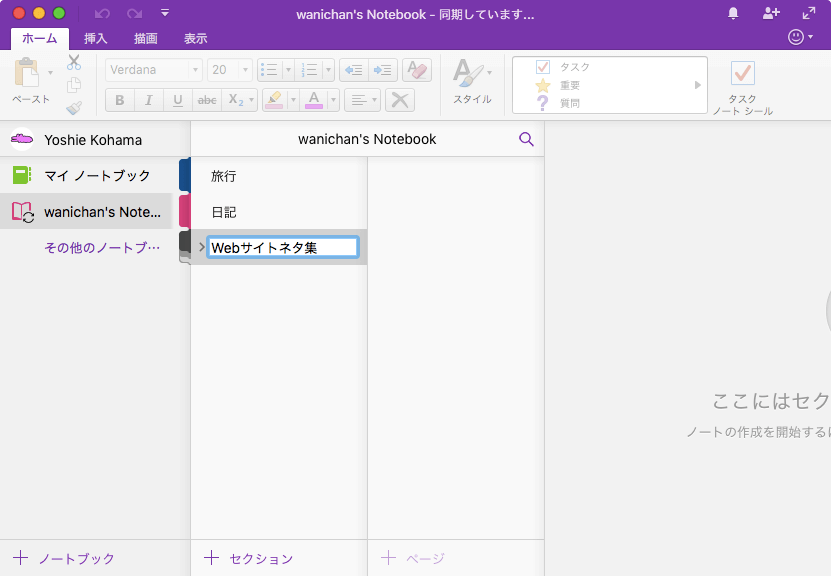Click the wanichan's Notebook header title
The width and height of the screenshot is (831, 576).
[x=367, y=139]
